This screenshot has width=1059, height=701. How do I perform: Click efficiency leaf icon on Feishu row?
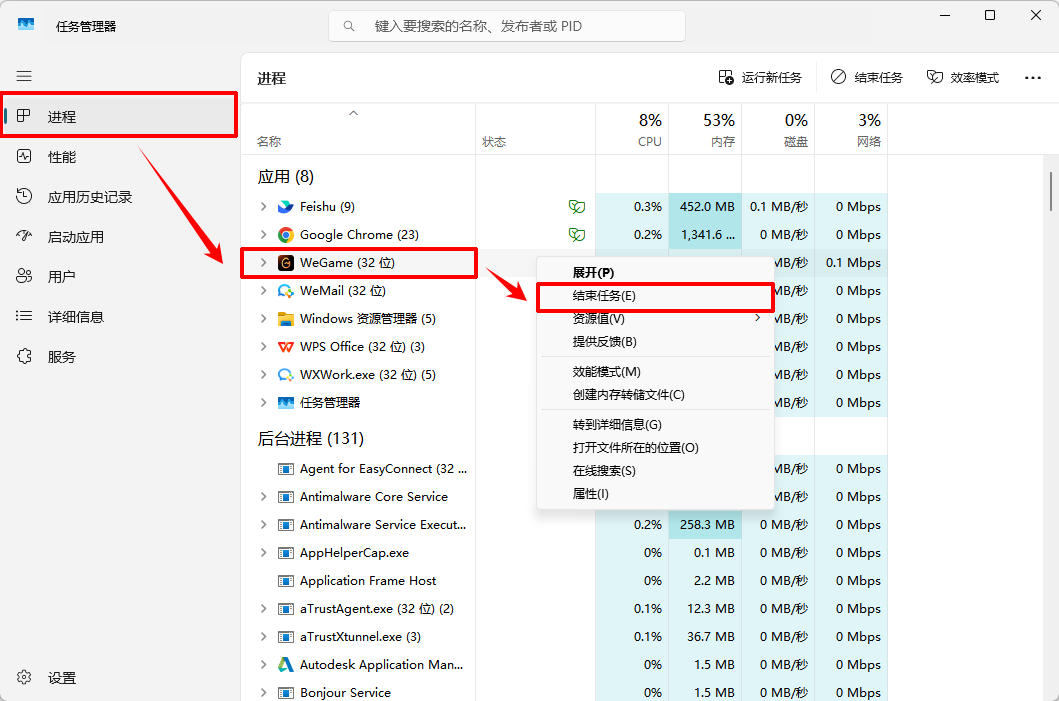[x=577, y=207]
